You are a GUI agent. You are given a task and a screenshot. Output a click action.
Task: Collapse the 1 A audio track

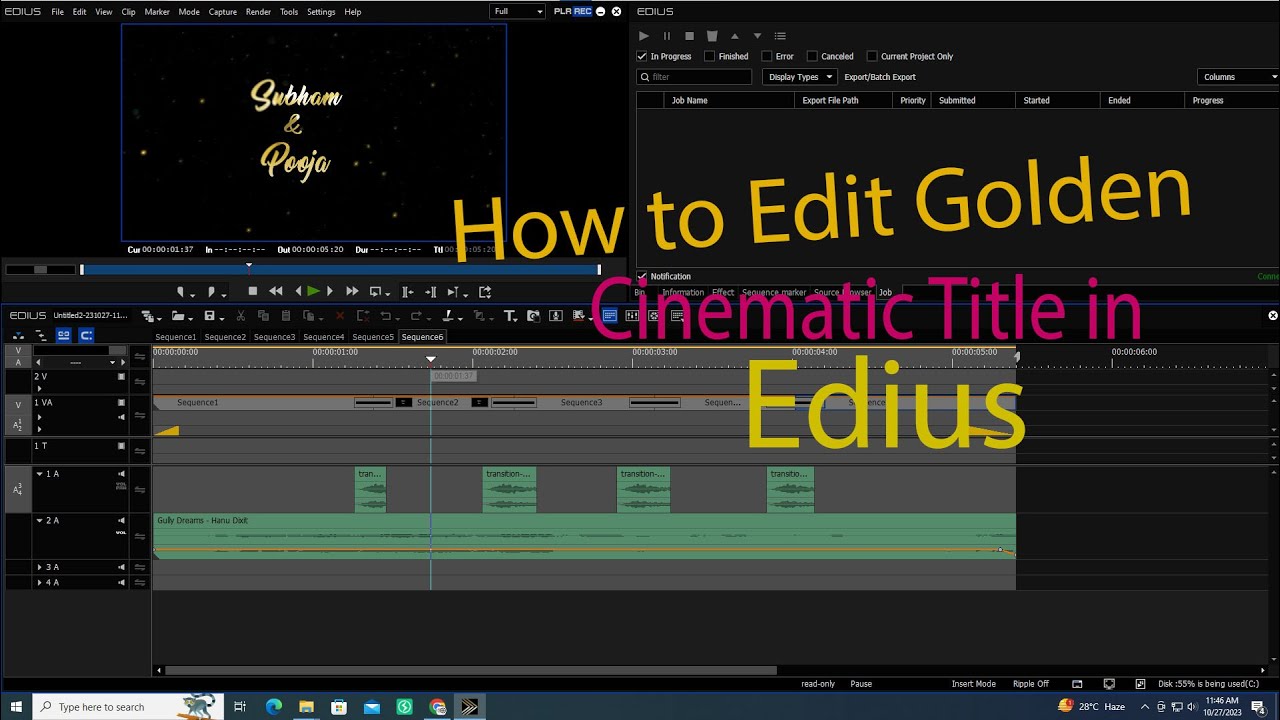(40, 474)
